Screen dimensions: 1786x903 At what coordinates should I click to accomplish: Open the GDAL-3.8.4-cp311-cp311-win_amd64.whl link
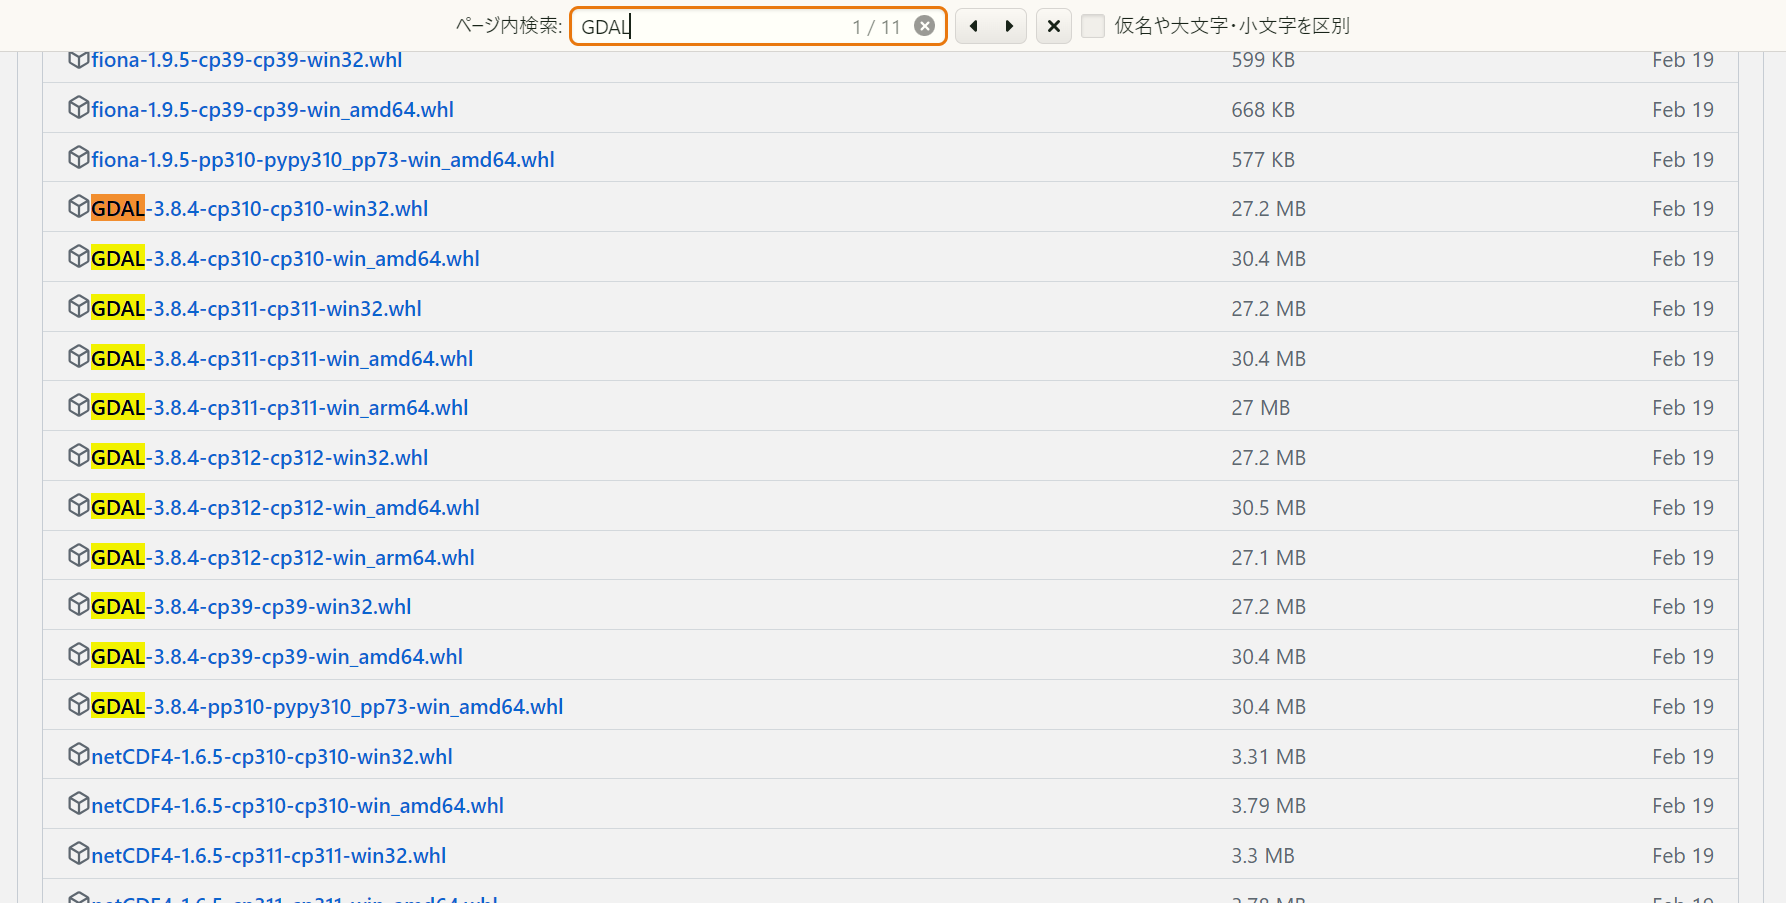[x=282, y=357]
